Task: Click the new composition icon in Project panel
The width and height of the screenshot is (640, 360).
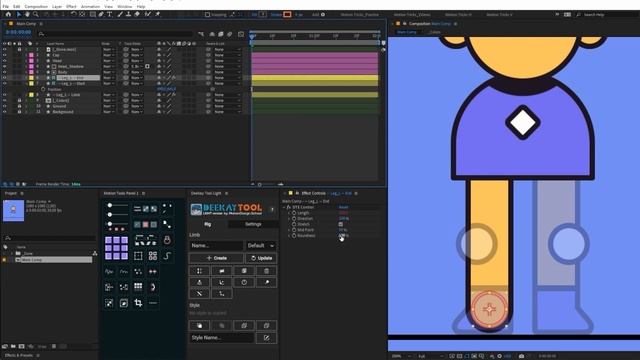Action: [x=22, y=347]
